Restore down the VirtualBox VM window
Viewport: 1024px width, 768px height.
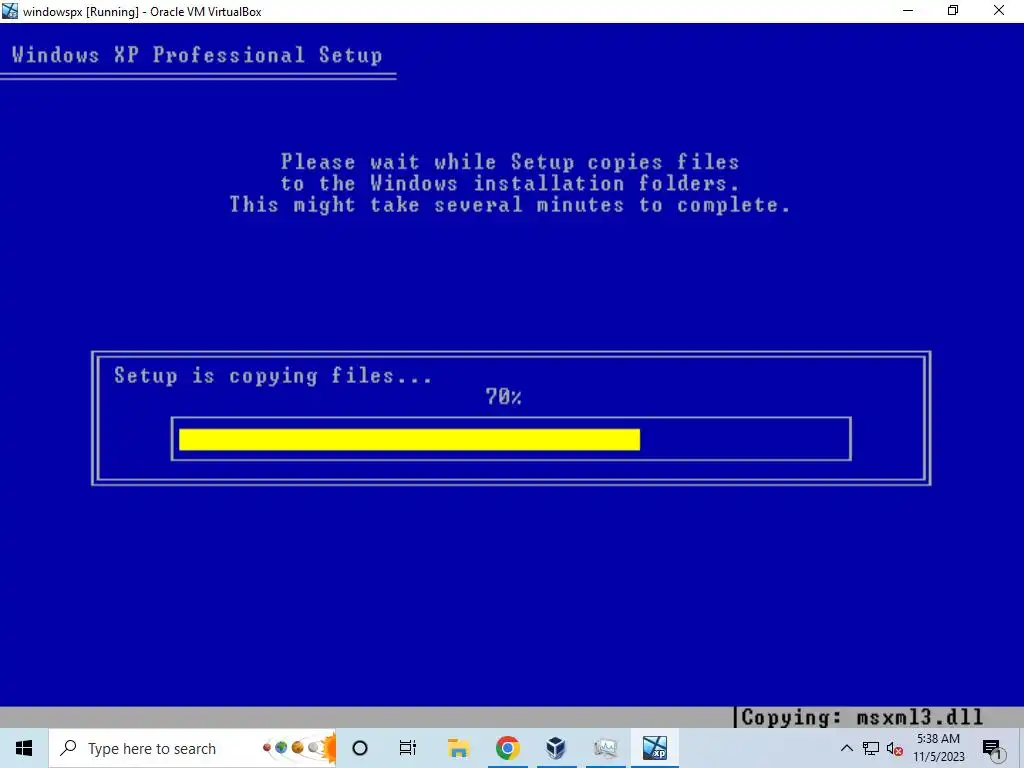[x=953, y=10]
